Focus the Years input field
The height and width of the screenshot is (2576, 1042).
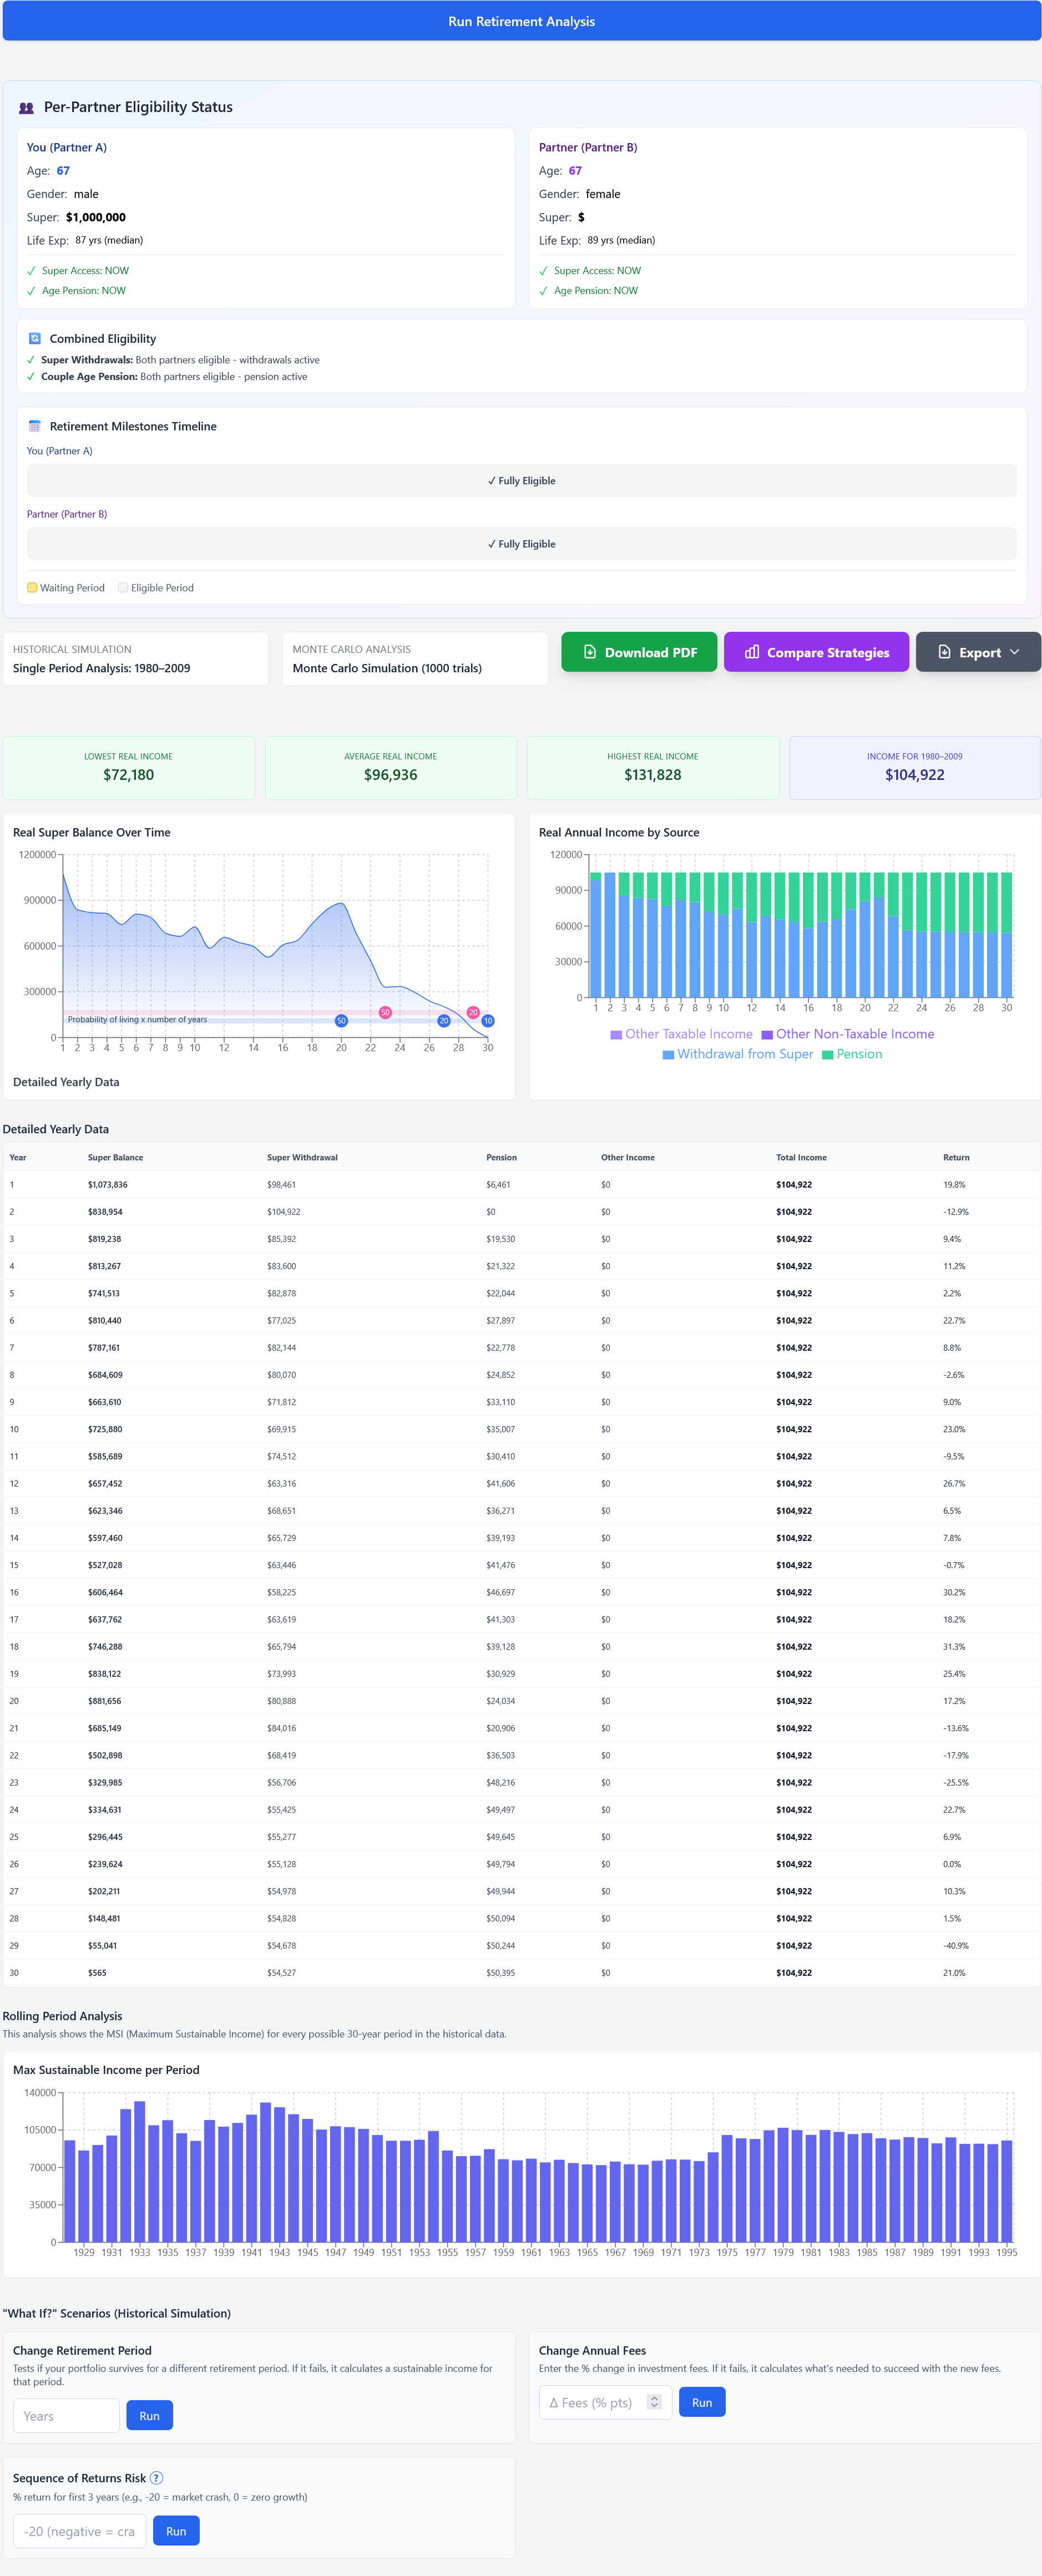pyautogui.click(x=66, y=2415)
